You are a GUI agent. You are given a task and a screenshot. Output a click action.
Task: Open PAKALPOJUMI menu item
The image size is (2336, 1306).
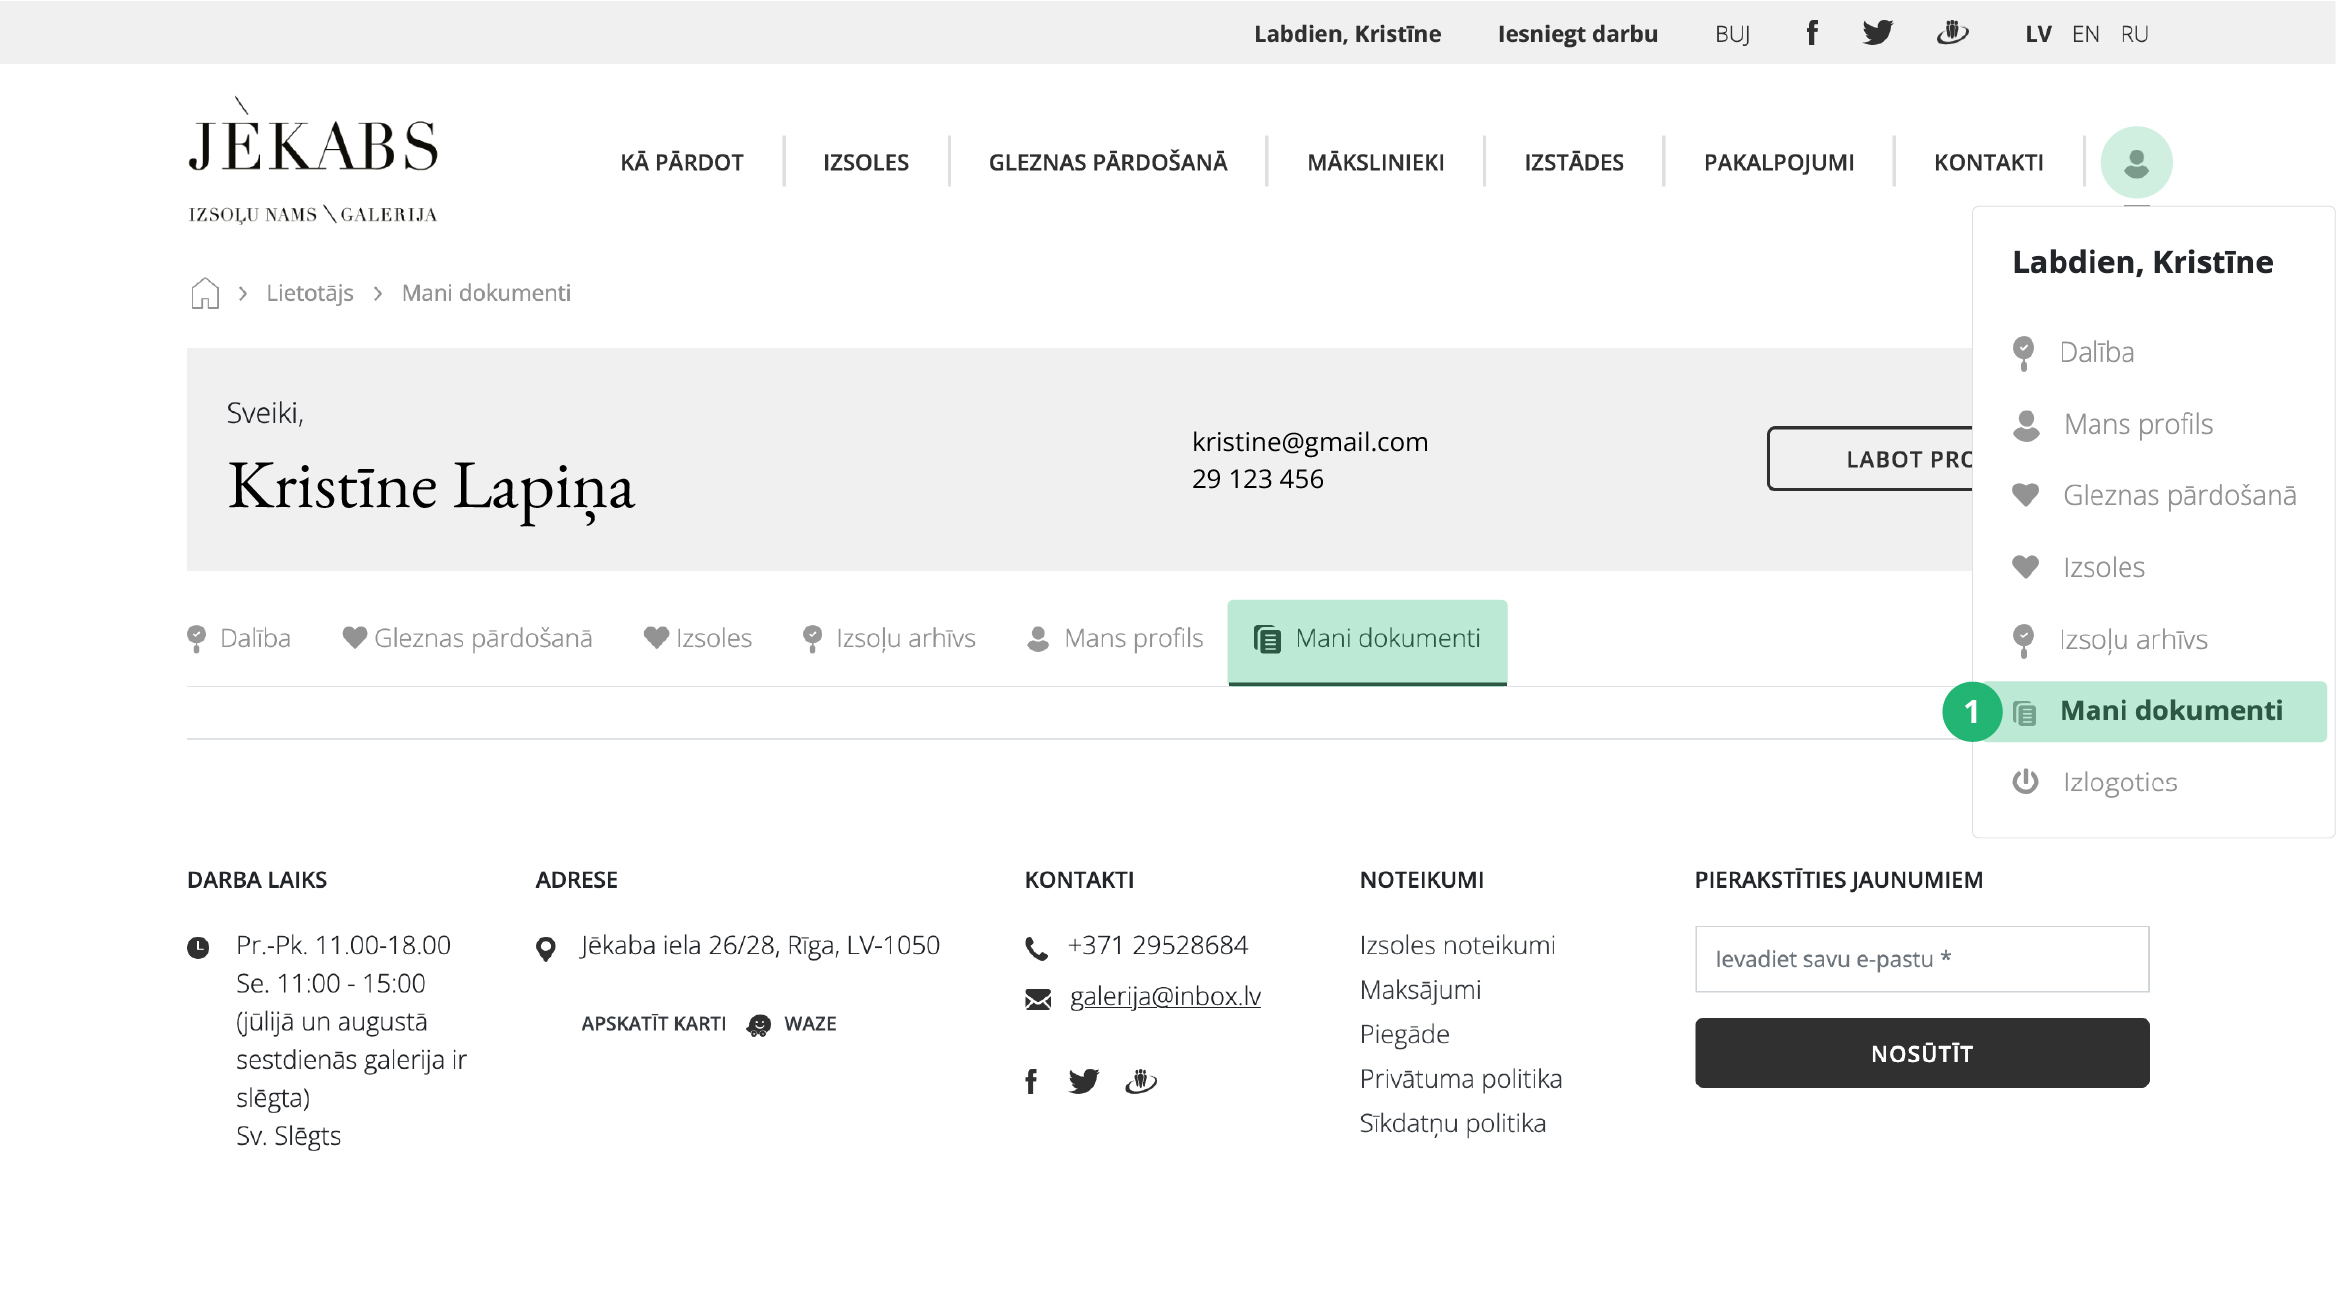[1779, 162]
